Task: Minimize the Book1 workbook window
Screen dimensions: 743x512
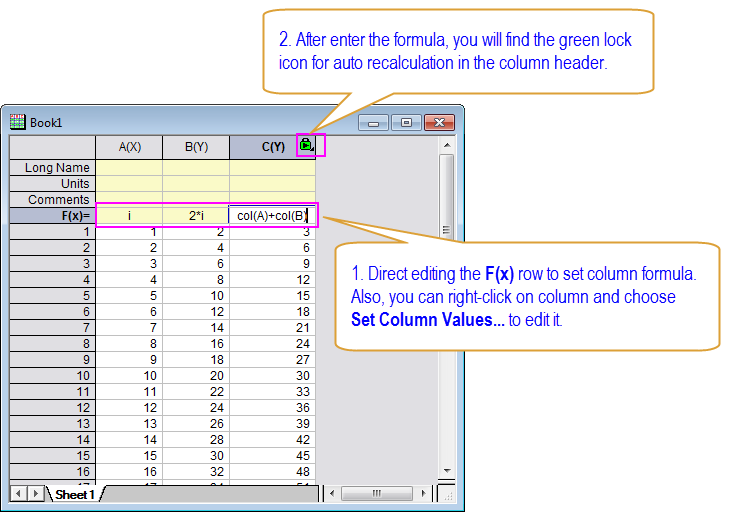Action: [375, 122]
